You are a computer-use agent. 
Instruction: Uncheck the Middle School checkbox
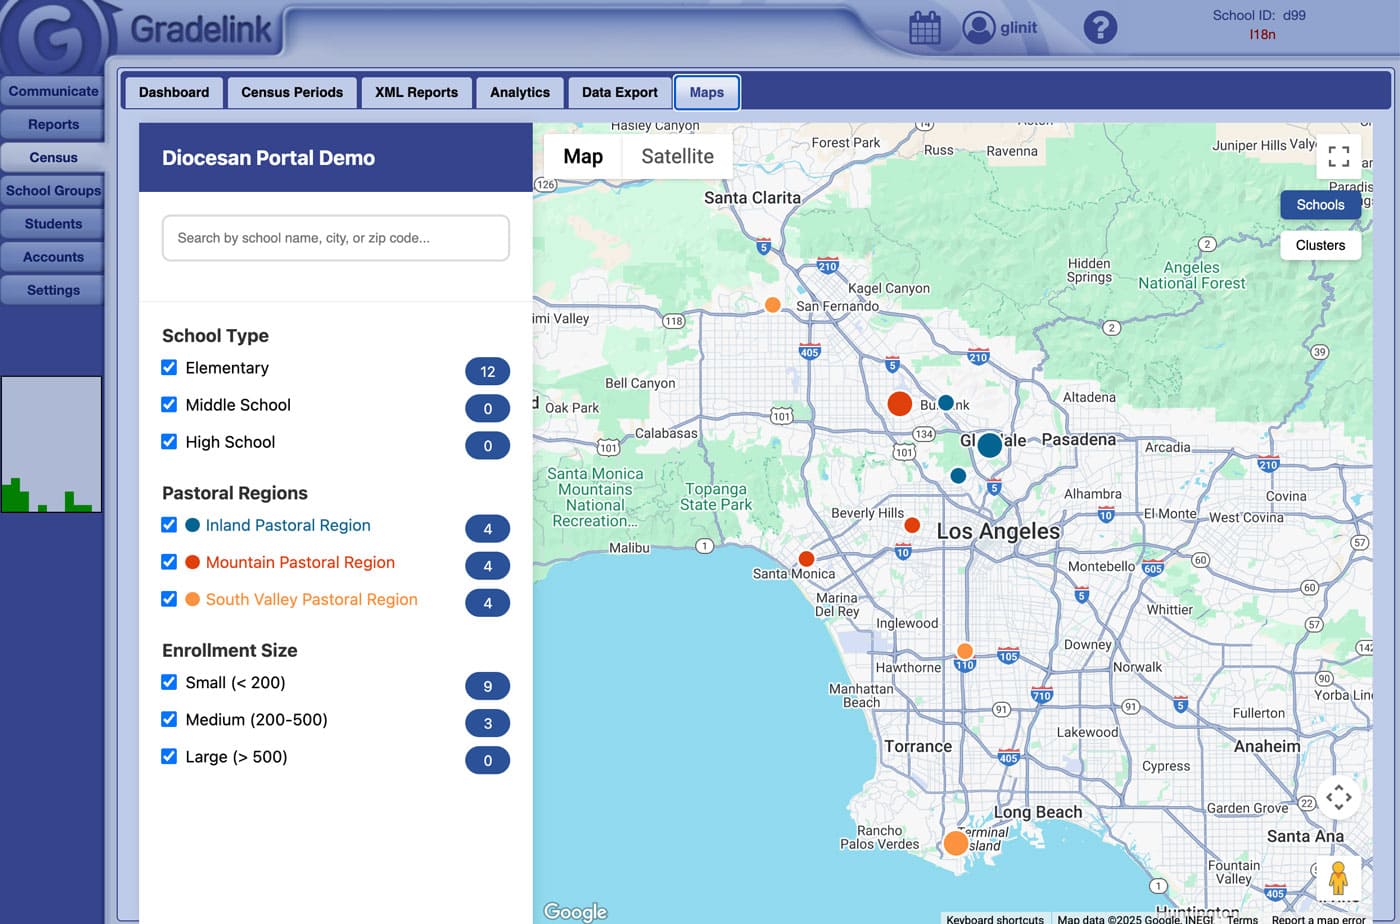169,405
